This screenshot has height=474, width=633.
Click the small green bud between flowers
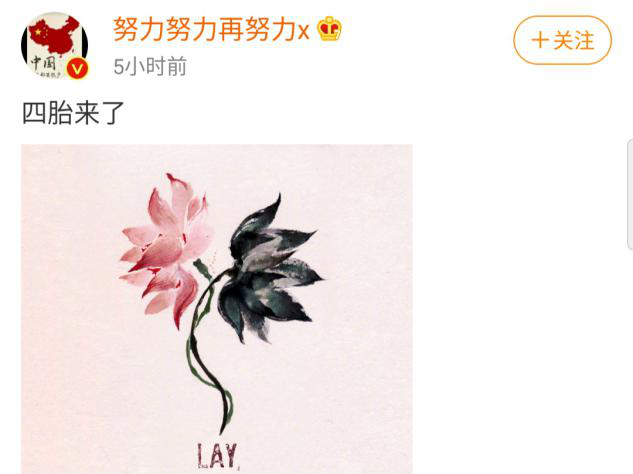[x=202, y=269]
